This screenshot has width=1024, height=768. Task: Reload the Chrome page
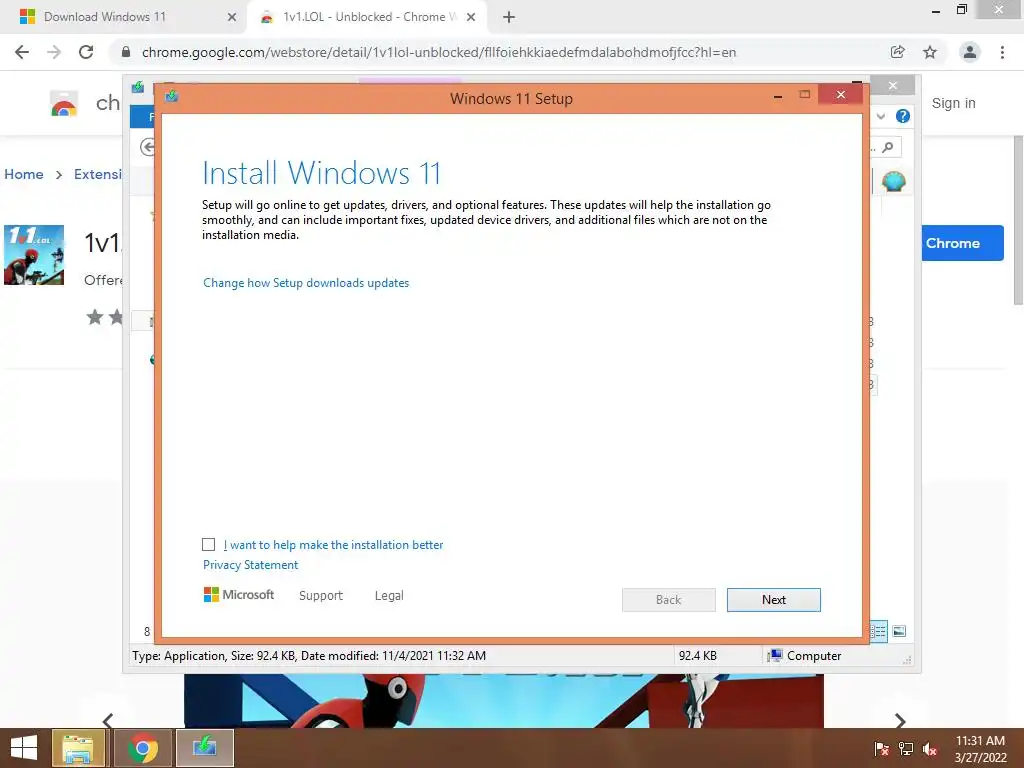click(x=86, y=52)
